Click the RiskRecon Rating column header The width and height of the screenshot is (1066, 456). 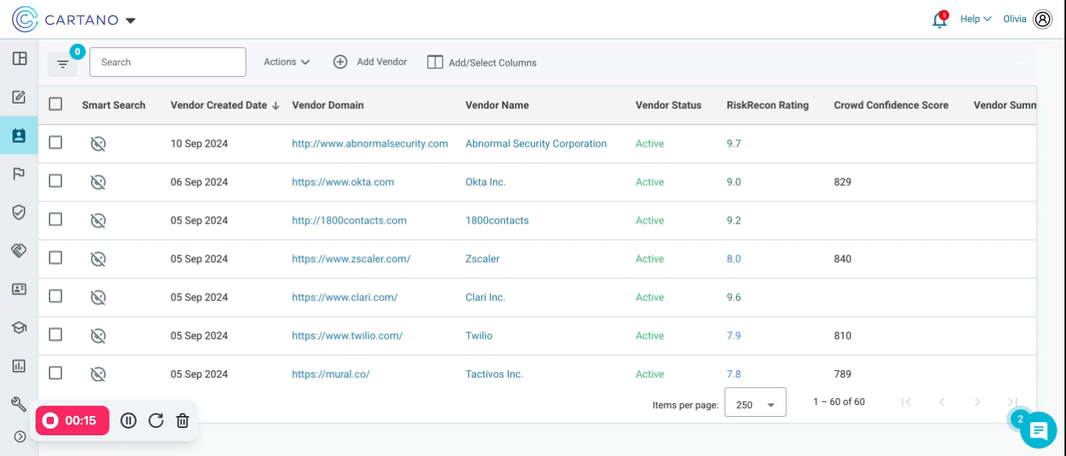[x=768, y=105]
